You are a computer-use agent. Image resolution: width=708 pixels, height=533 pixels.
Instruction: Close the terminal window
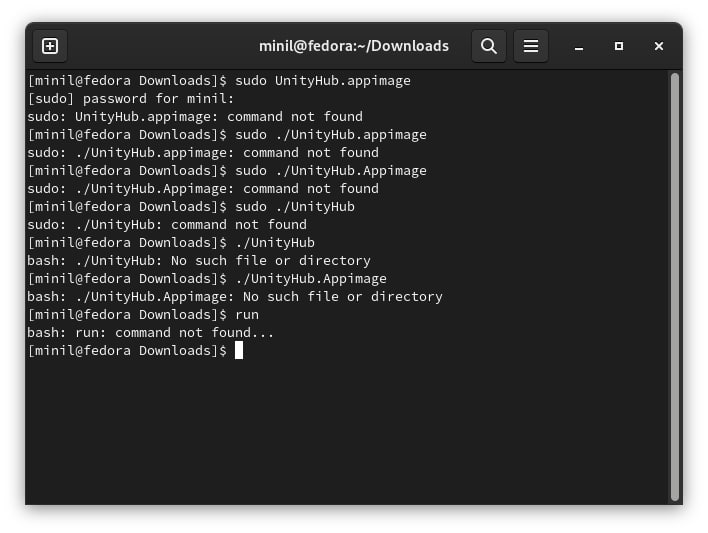(659, 46)
